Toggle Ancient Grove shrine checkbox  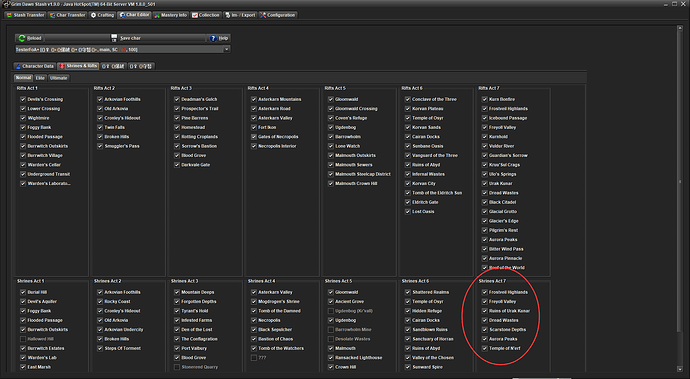331,302
